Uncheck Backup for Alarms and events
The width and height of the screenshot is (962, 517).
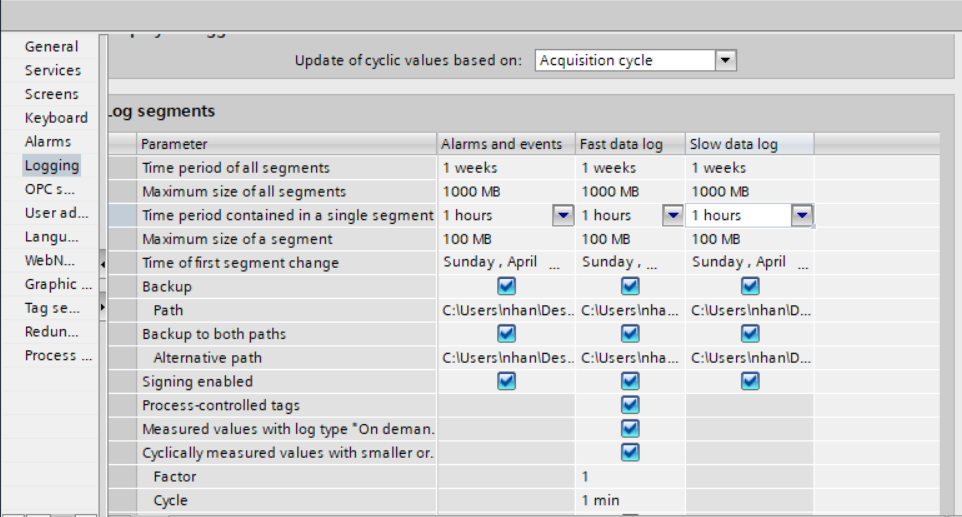[x=506, y=286]
